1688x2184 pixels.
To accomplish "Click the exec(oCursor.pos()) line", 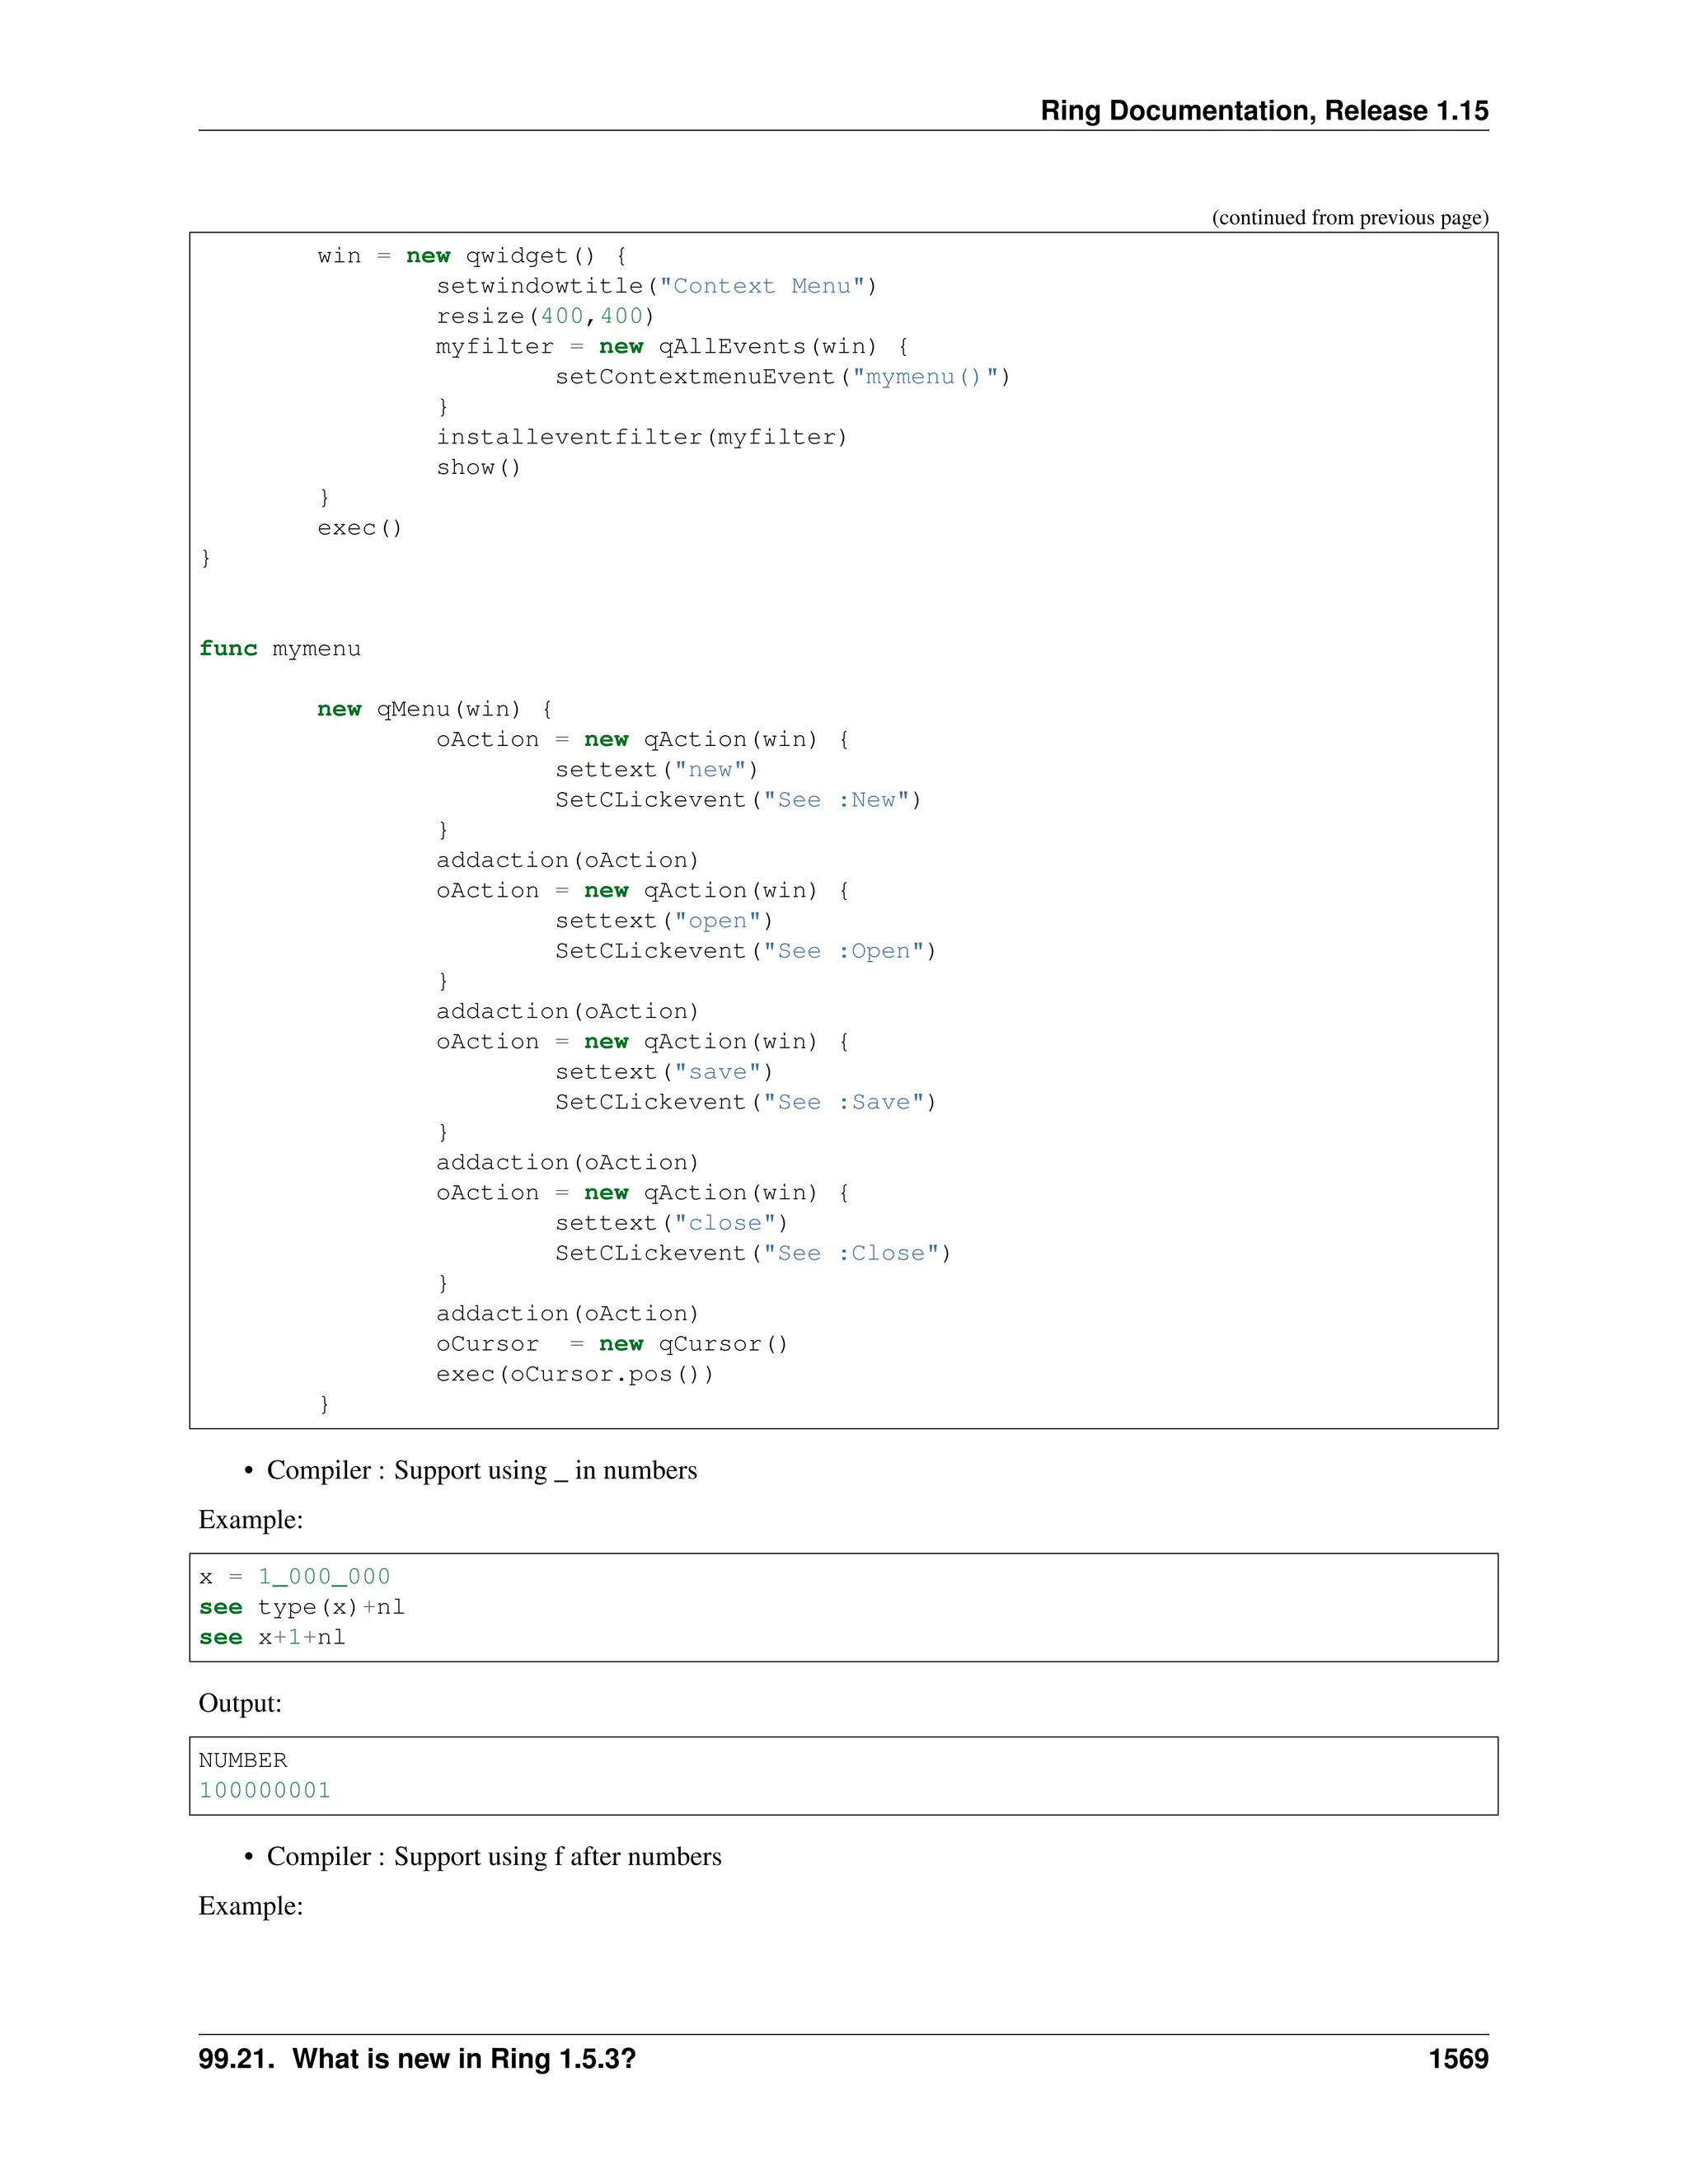I will [574, 1375].
